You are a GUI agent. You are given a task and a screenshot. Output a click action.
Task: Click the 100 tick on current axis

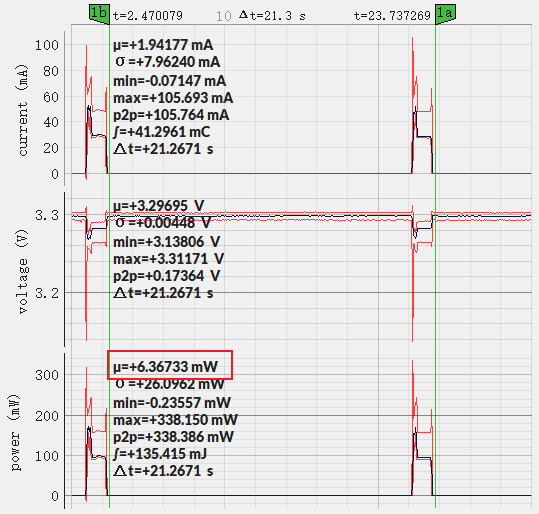point(47,45)
